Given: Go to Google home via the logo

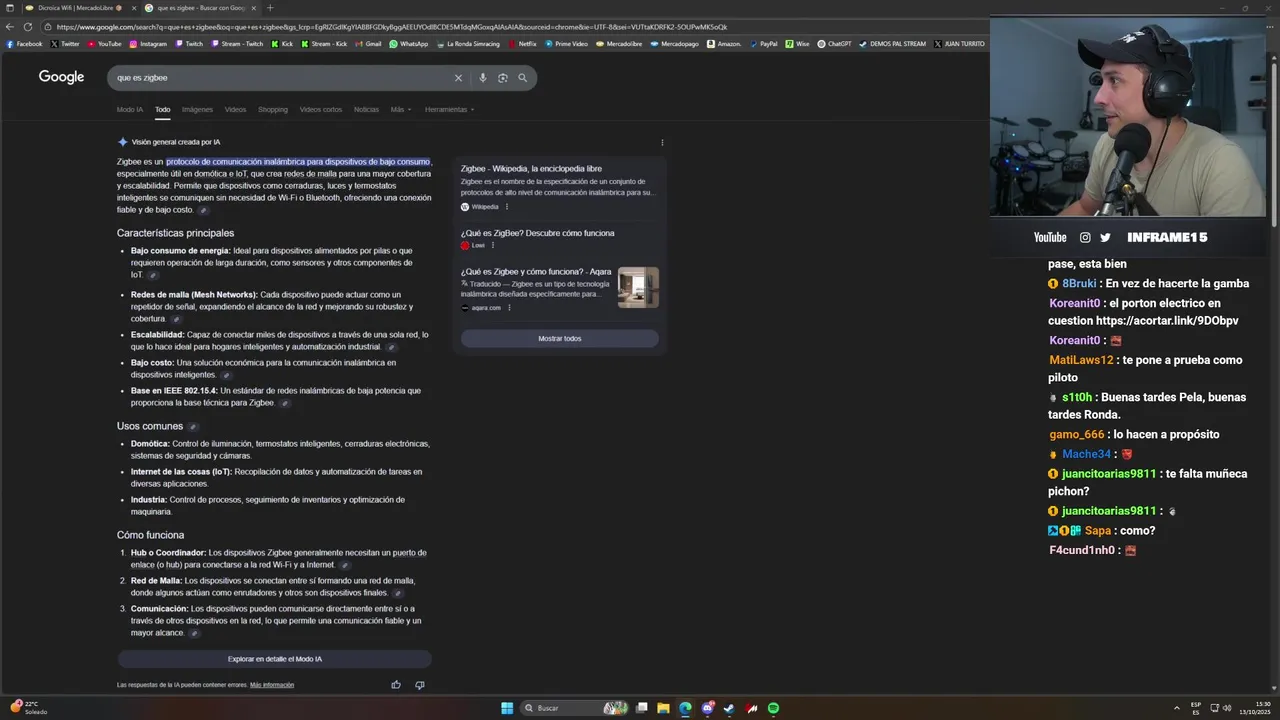Looking at the screenshot, I should pos(61,77).
